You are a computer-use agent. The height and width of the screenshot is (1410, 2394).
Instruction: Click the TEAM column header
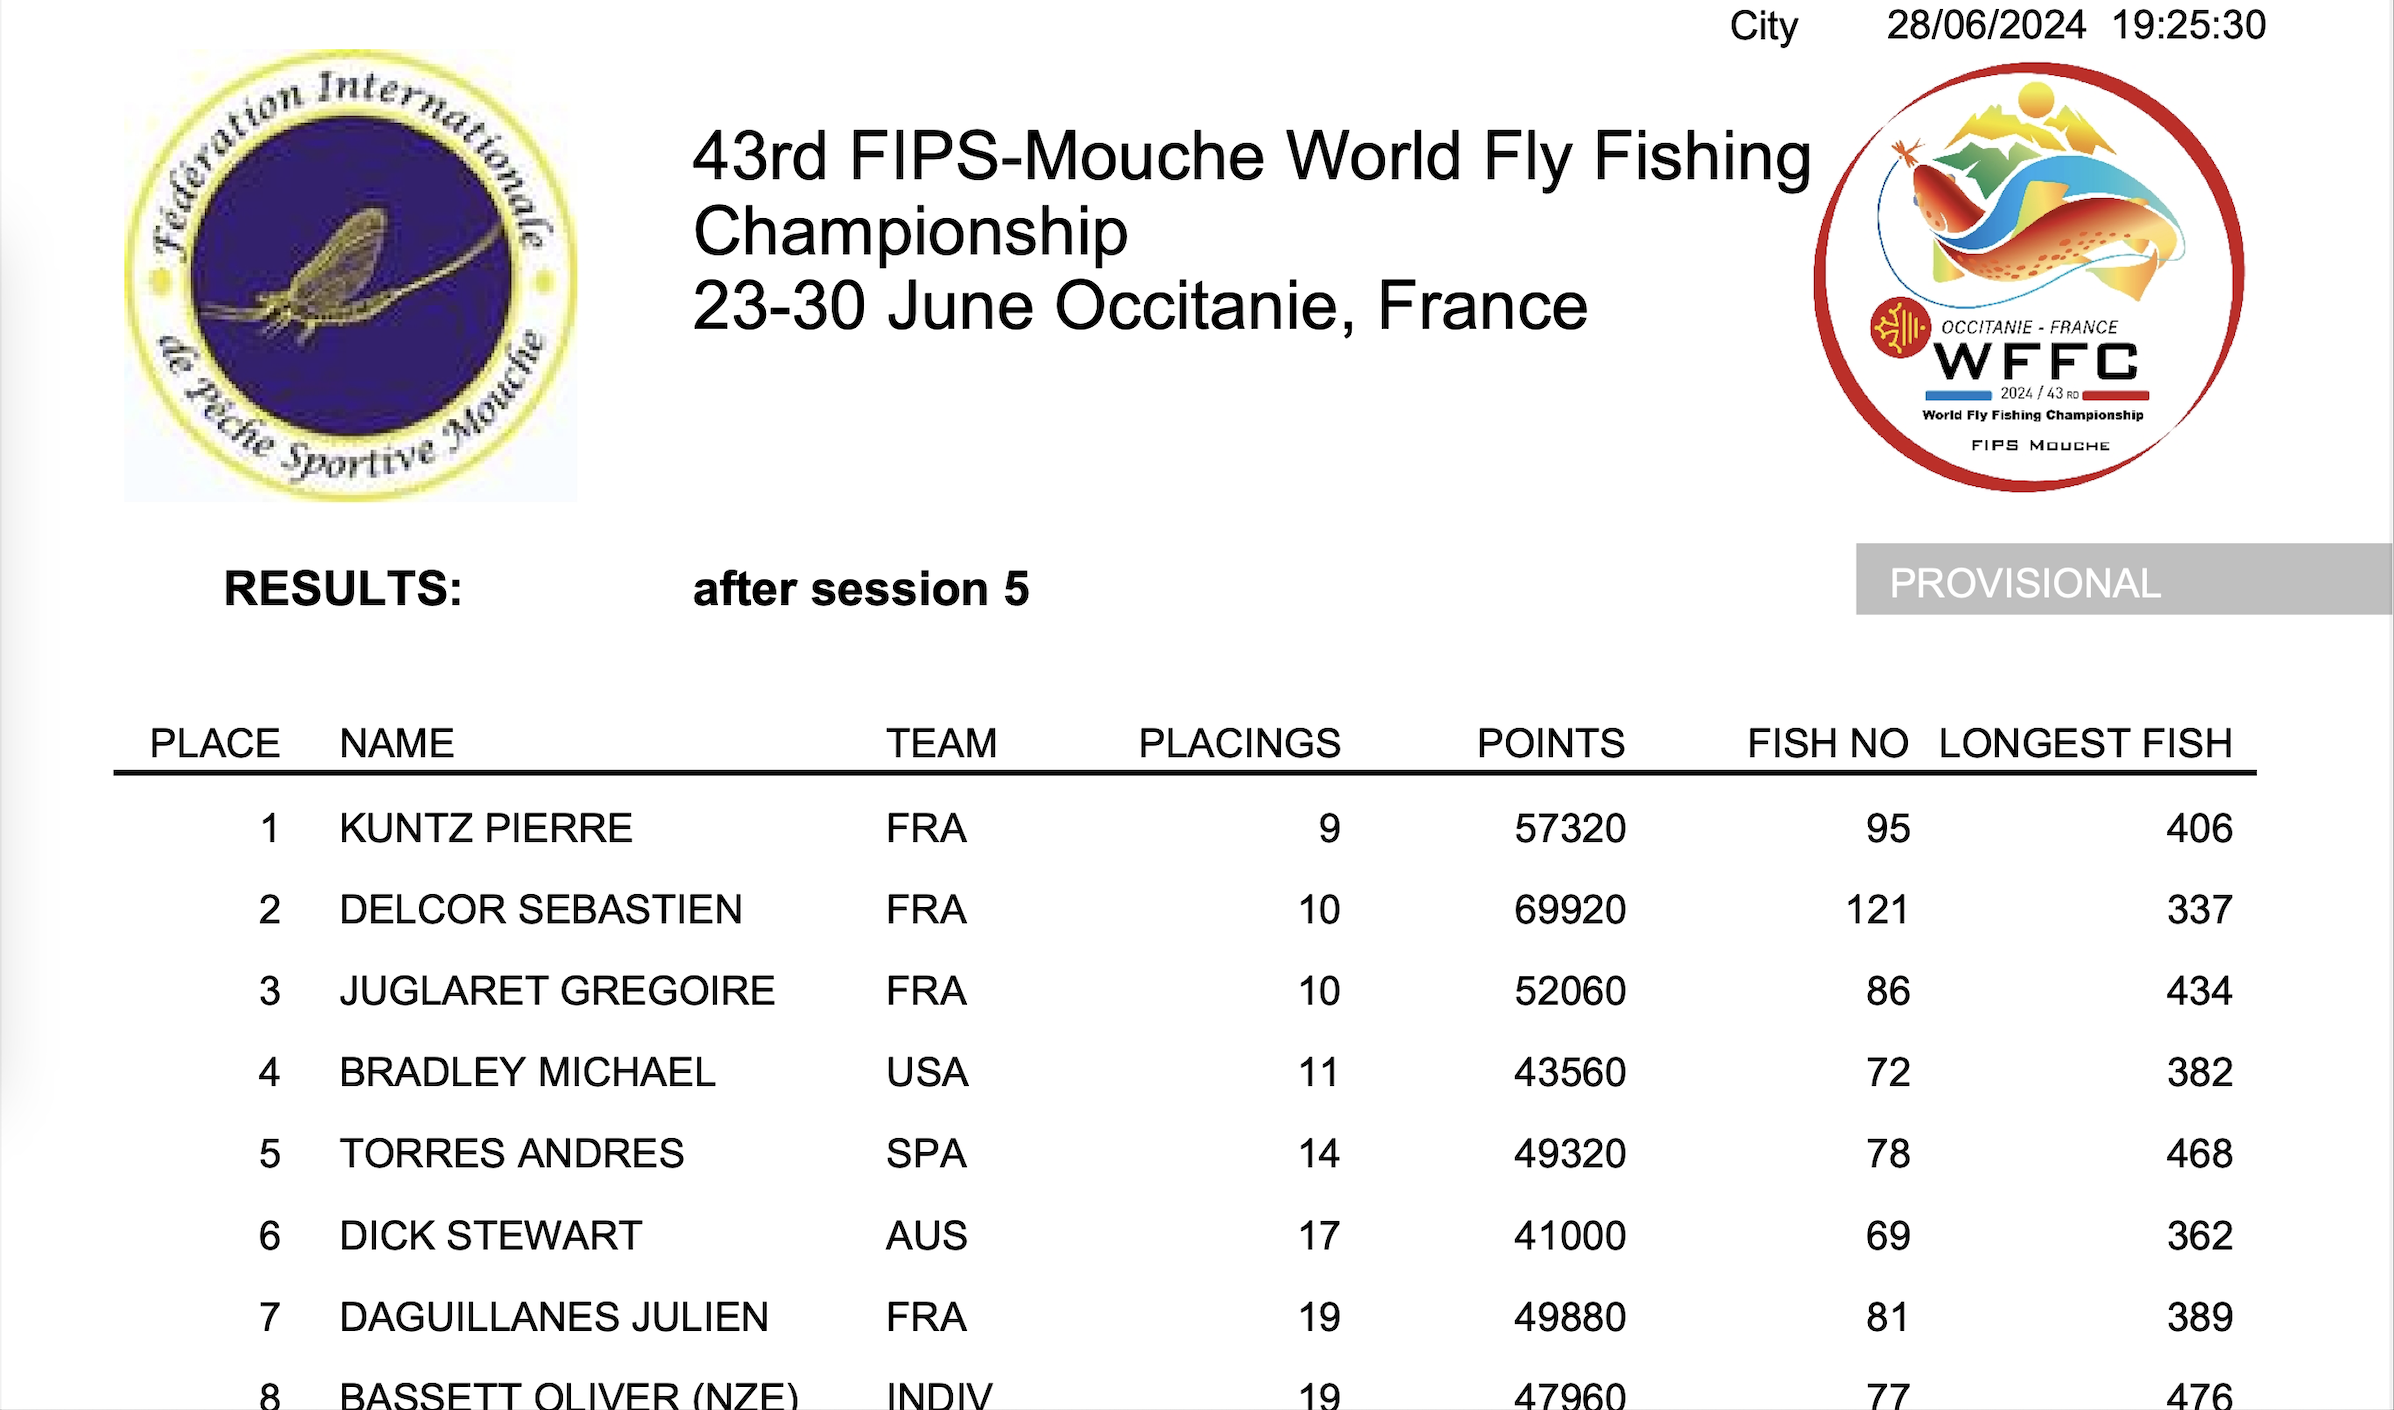point(942,744)
